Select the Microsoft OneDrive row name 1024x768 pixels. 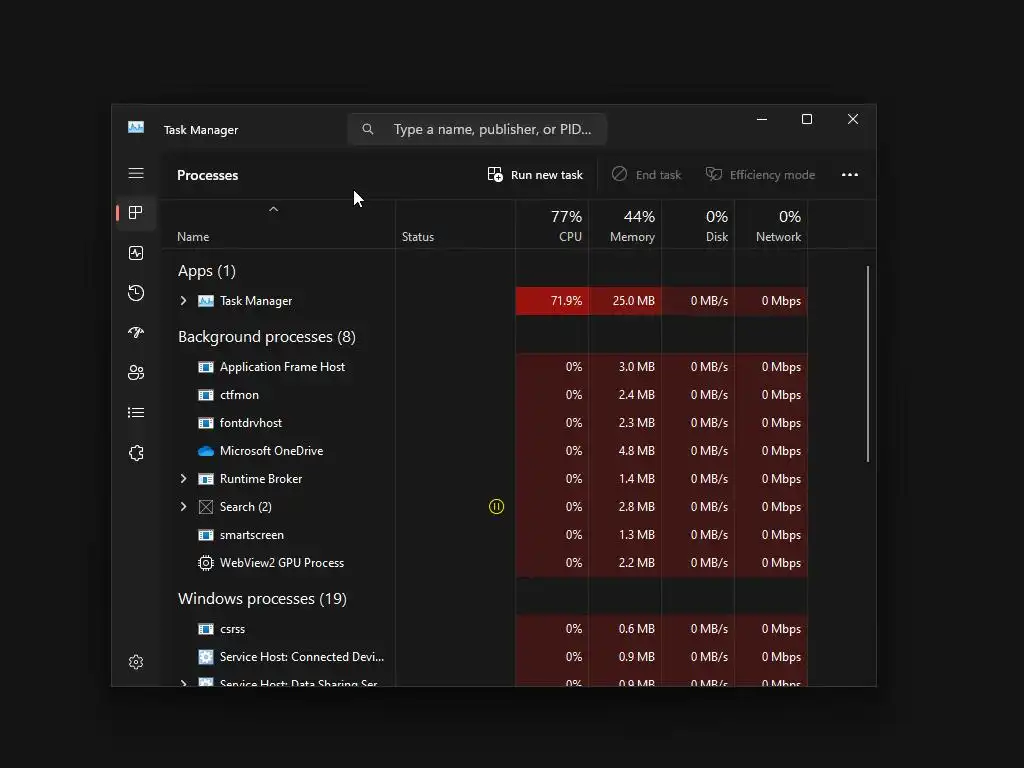coord(271,451)
